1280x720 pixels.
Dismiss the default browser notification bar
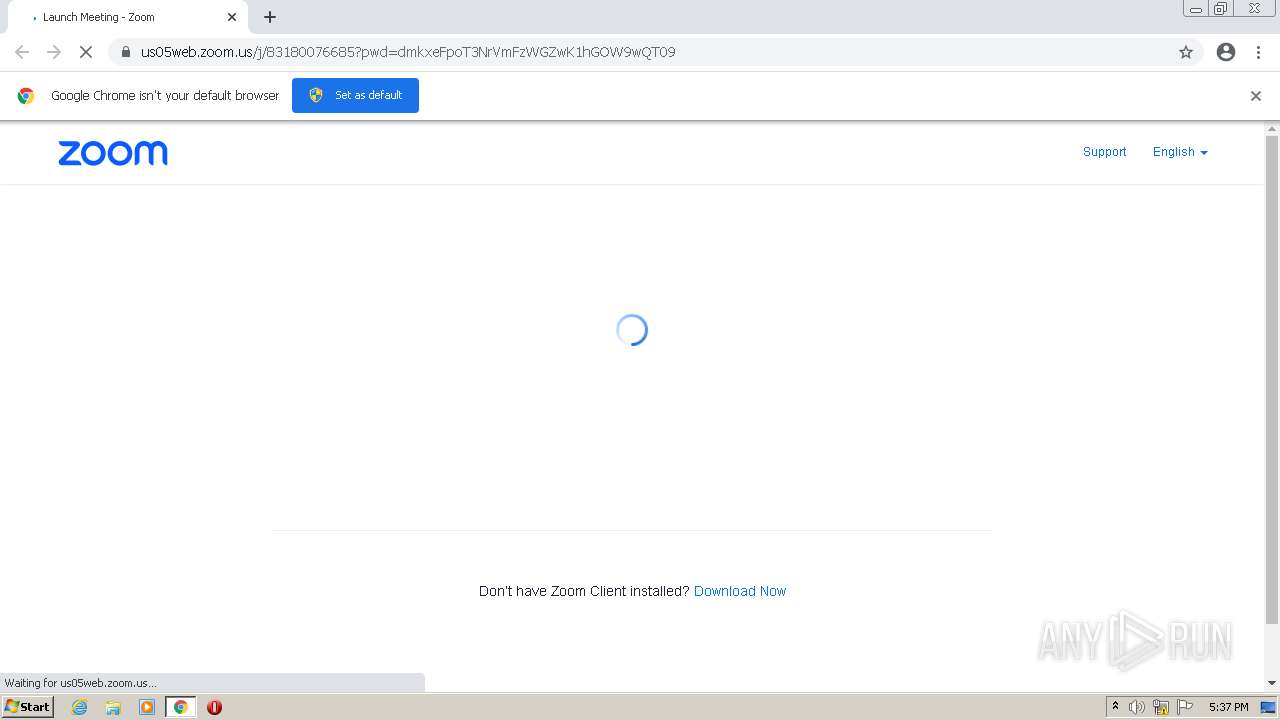tap(1256, 96)
